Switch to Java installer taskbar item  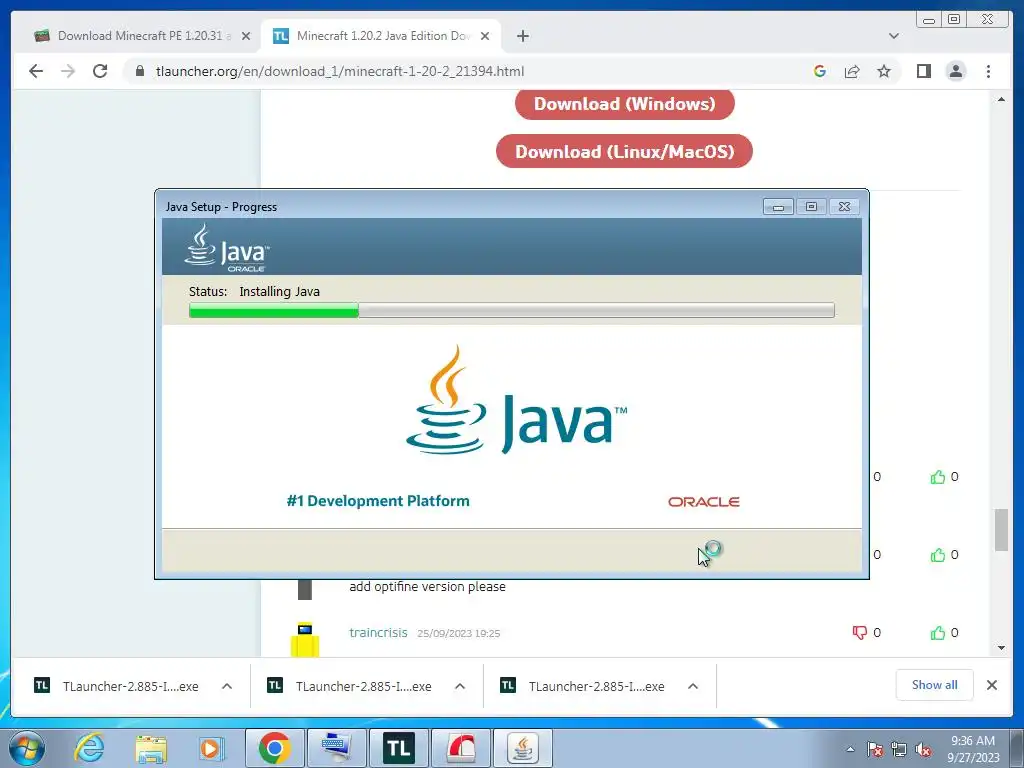coord(522,748)
